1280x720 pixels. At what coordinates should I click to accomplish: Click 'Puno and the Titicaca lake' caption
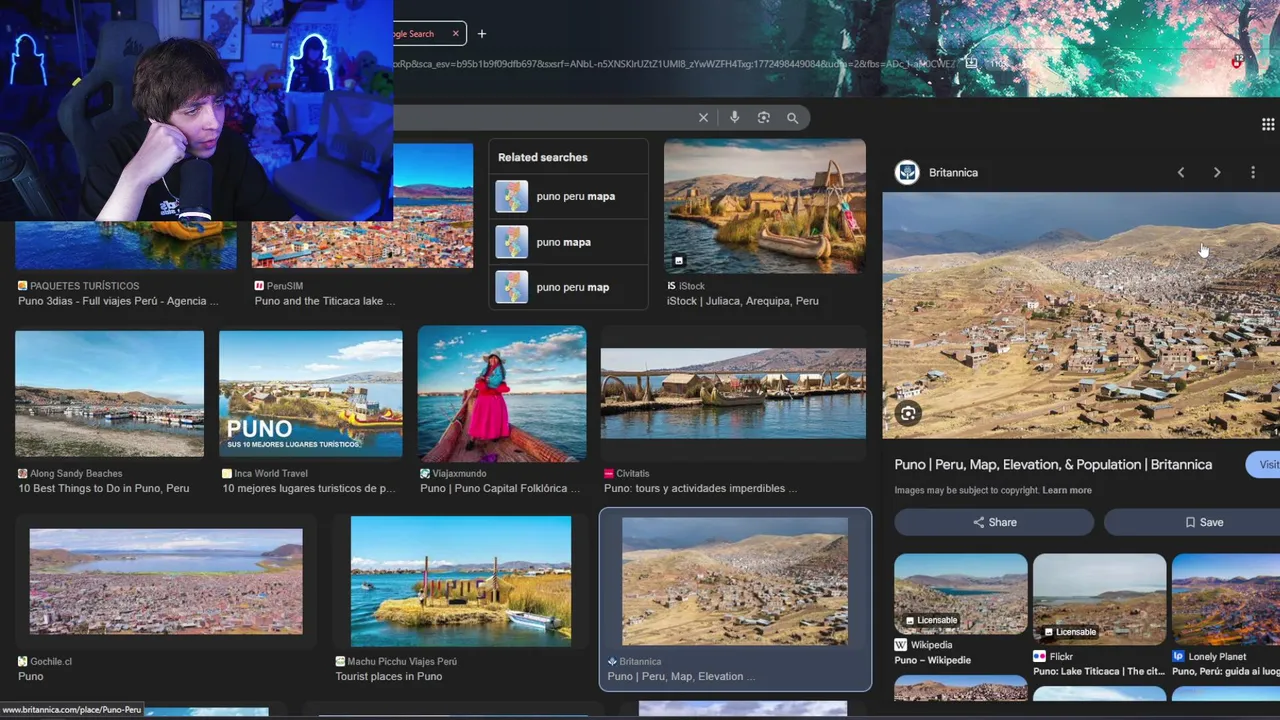(325, 301)
